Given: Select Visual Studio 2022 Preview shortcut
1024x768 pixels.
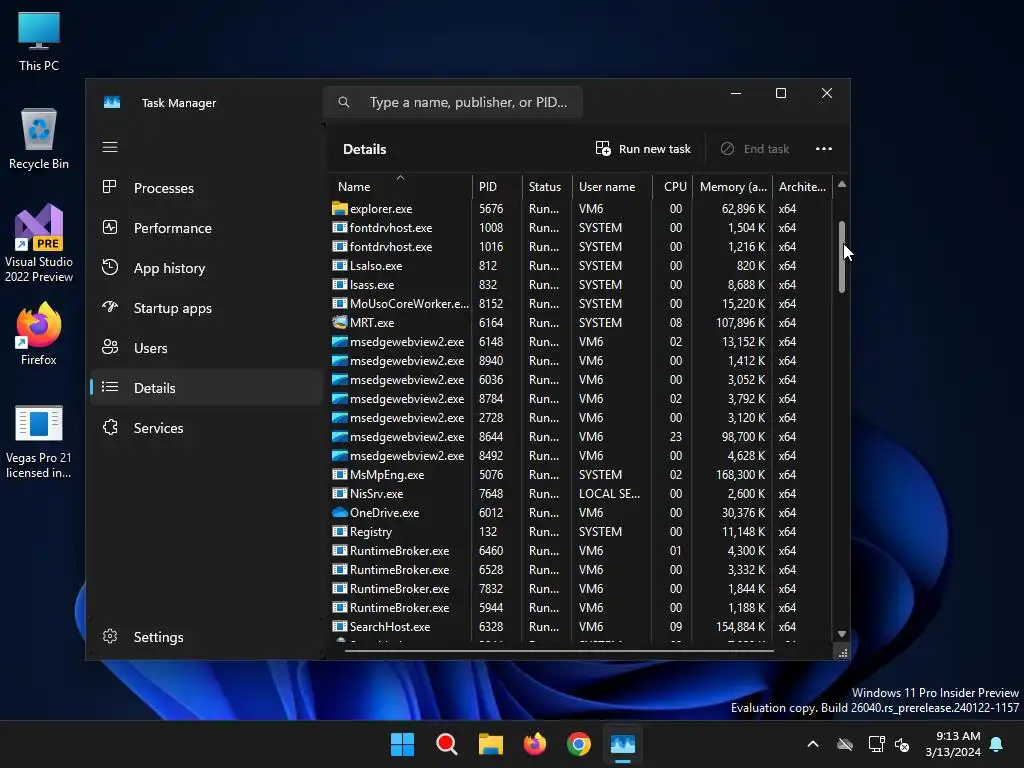Looking at the screenshot, I should 39,244.
